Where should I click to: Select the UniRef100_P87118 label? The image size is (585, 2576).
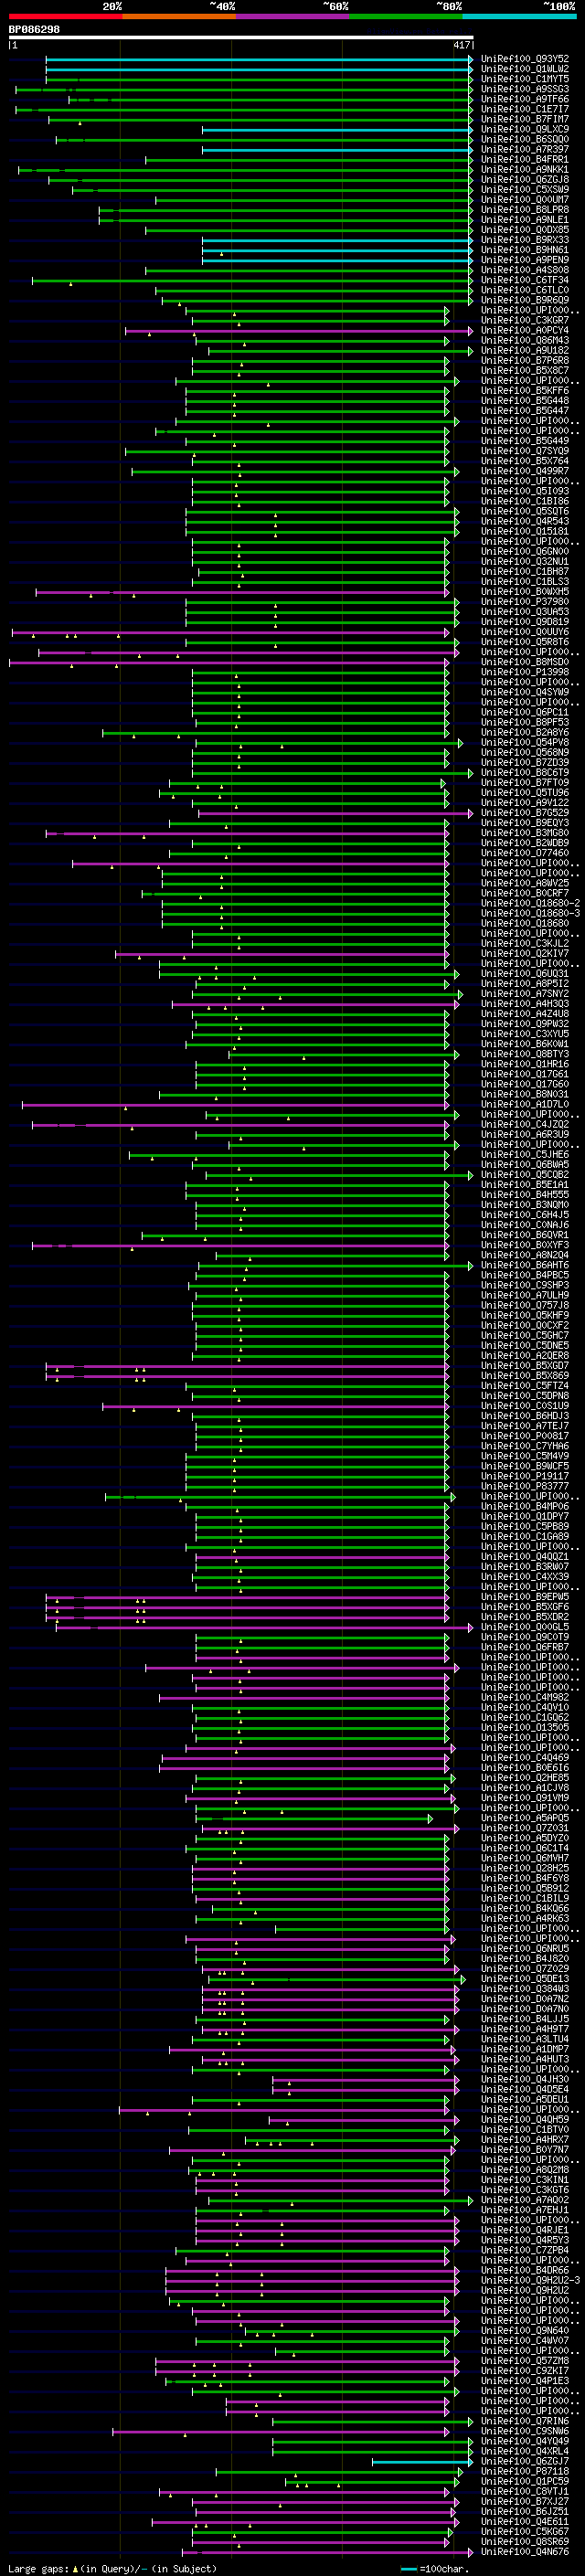tap(525, 2471)
